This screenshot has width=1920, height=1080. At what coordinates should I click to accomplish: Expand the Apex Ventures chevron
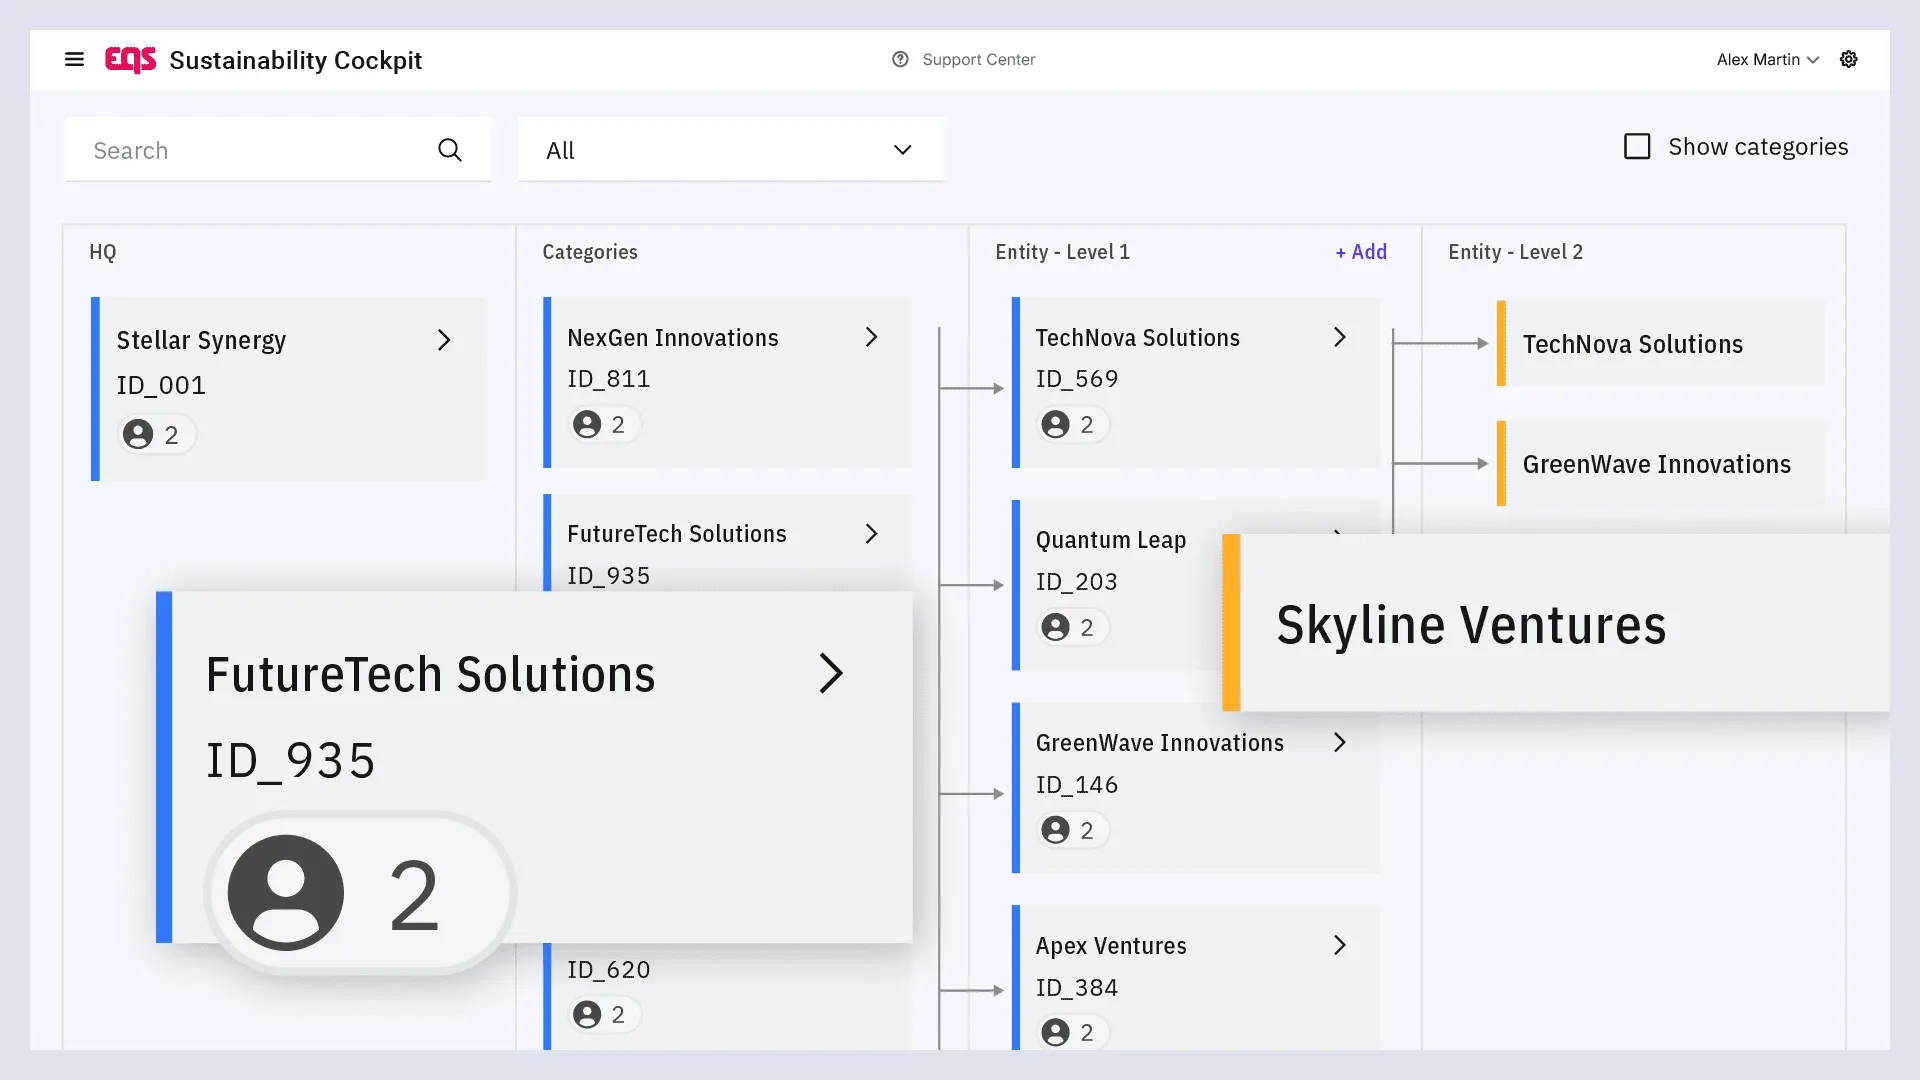1340,945
